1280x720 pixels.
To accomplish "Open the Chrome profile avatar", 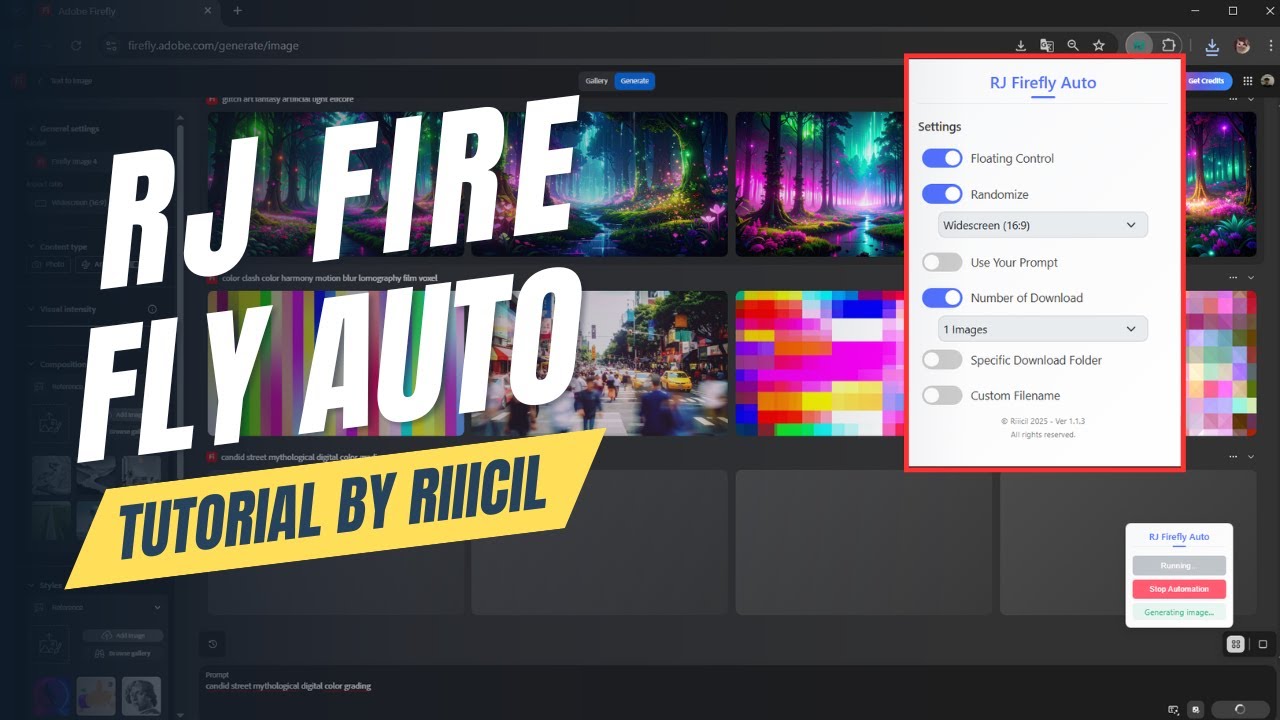I will click(1243, 45).
